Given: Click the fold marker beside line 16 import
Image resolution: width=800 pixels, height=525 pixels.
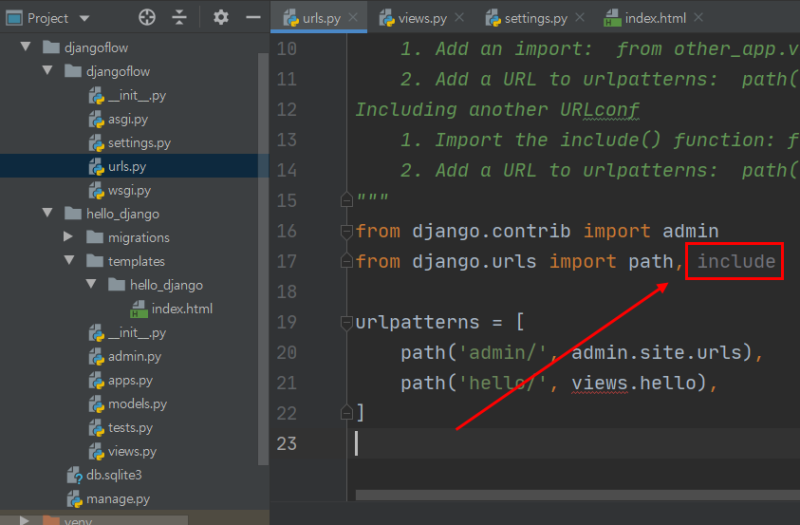Looking at the screenshot, I should [348, 232].
